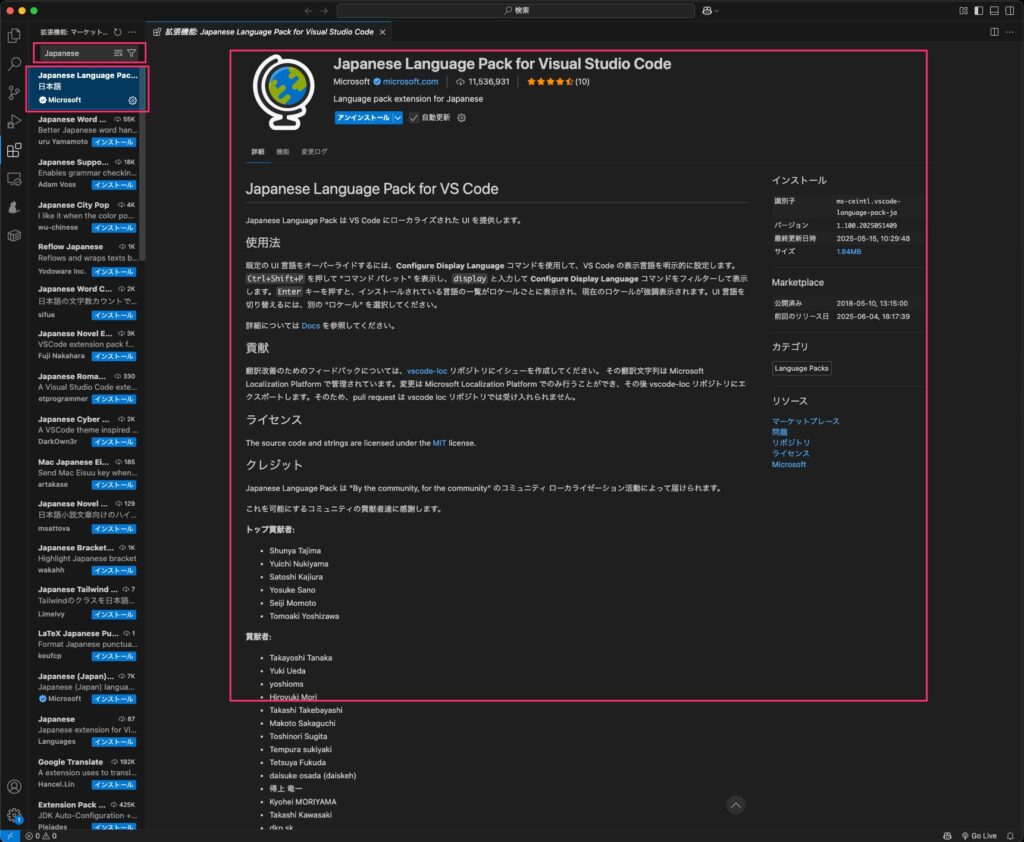Viewport: 1024px width, 842px height.
Task: Select the Japanese Cyber extension list item
Action: [87, 430]
